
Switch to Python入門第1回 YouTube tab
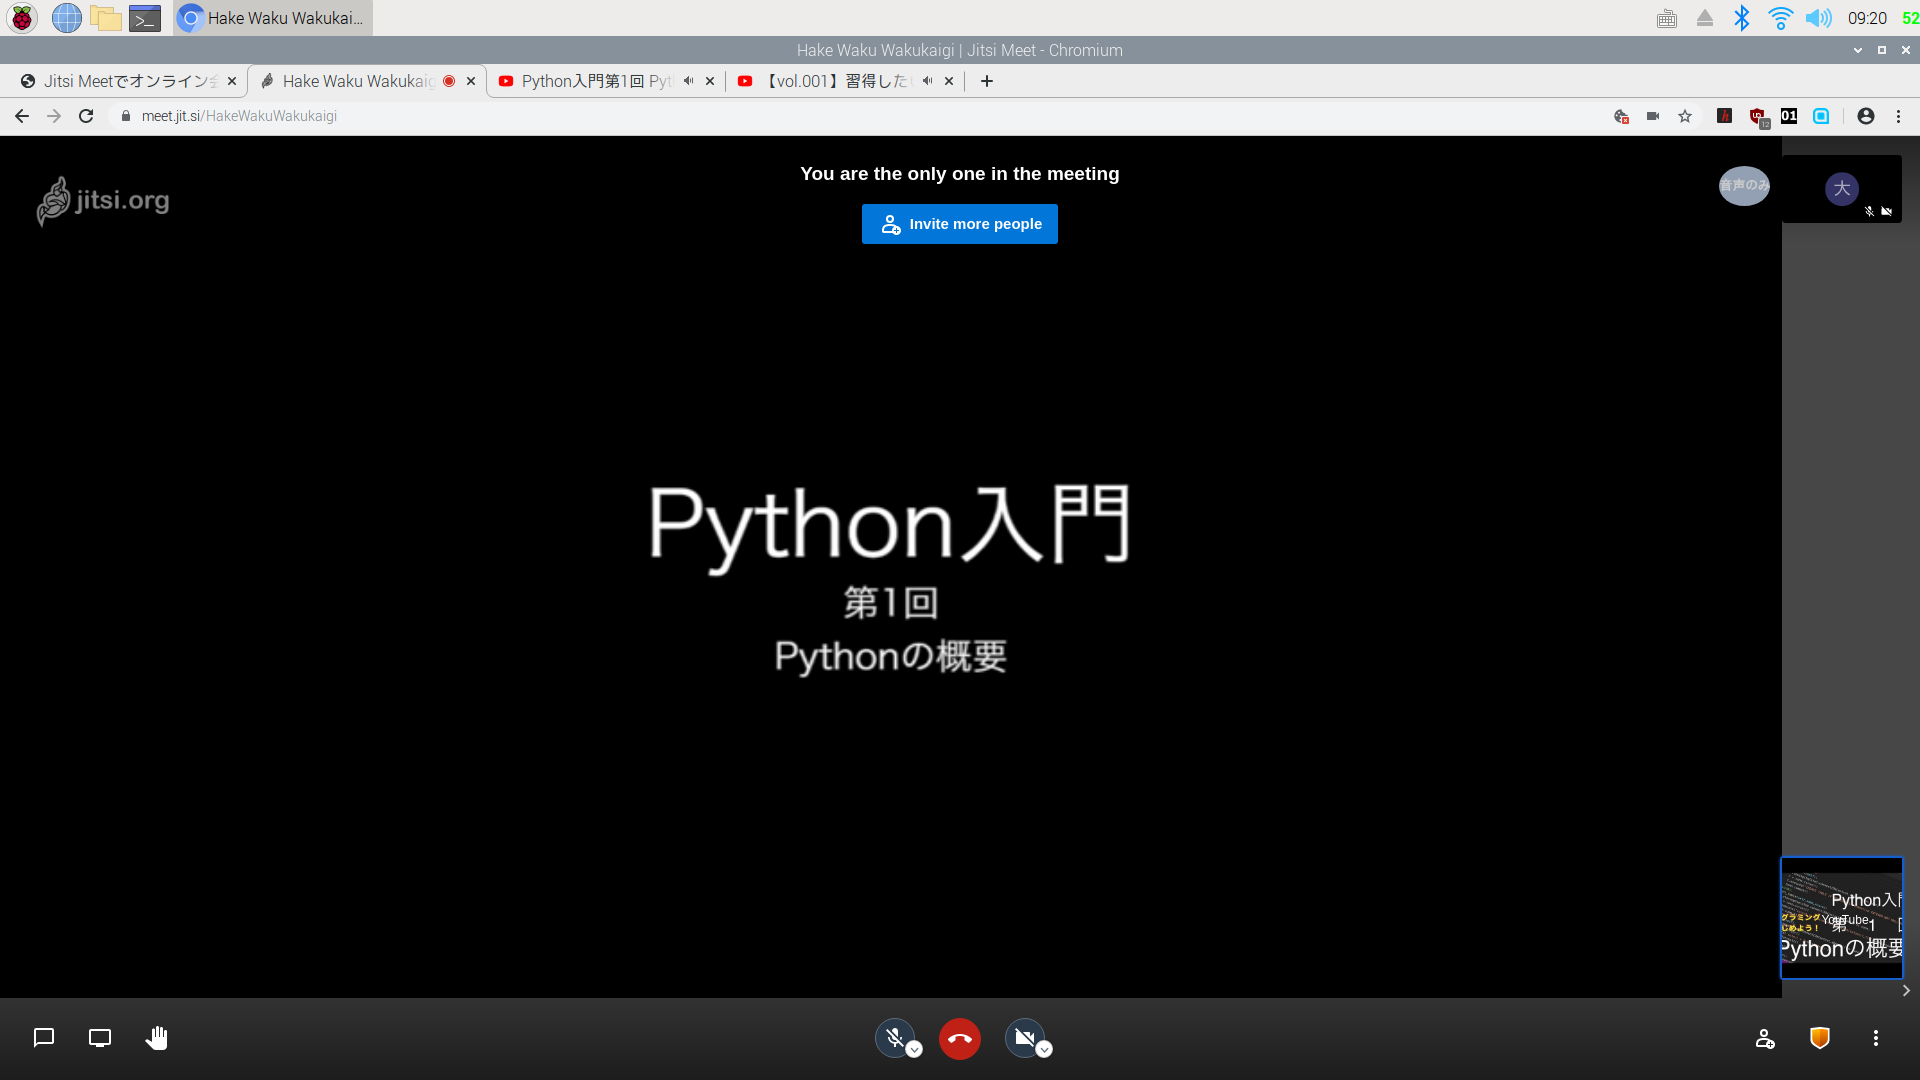pyautogui.click(x=595, y=81)
